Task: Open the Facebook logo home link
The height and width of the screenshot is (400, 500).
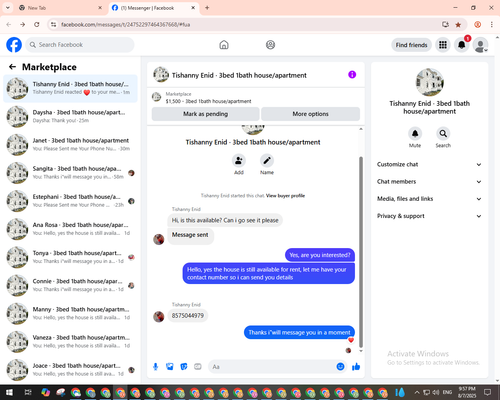Action: click(14, 45)
